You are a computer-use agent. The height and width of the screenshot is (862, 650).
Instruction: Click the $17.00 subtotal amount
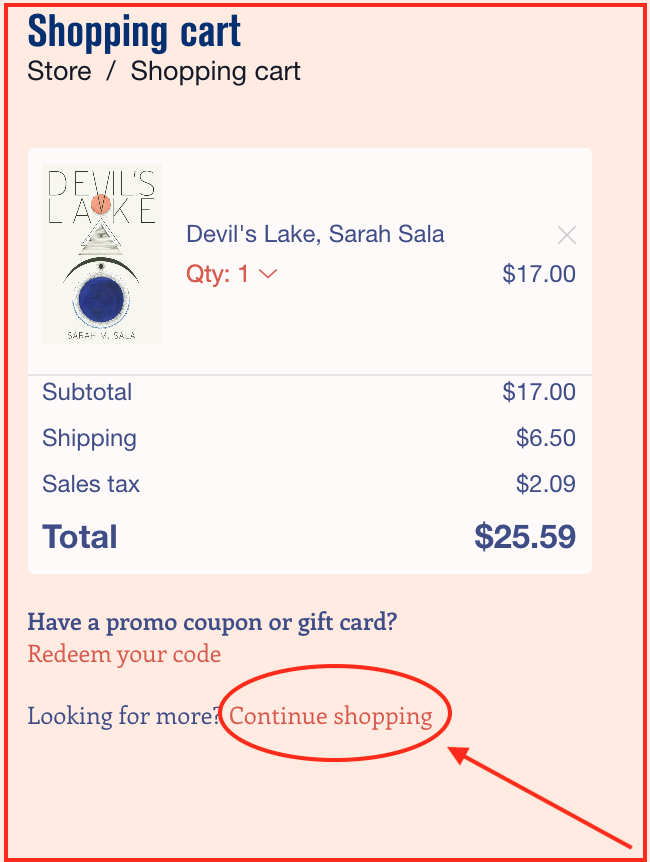coord(539,392)
